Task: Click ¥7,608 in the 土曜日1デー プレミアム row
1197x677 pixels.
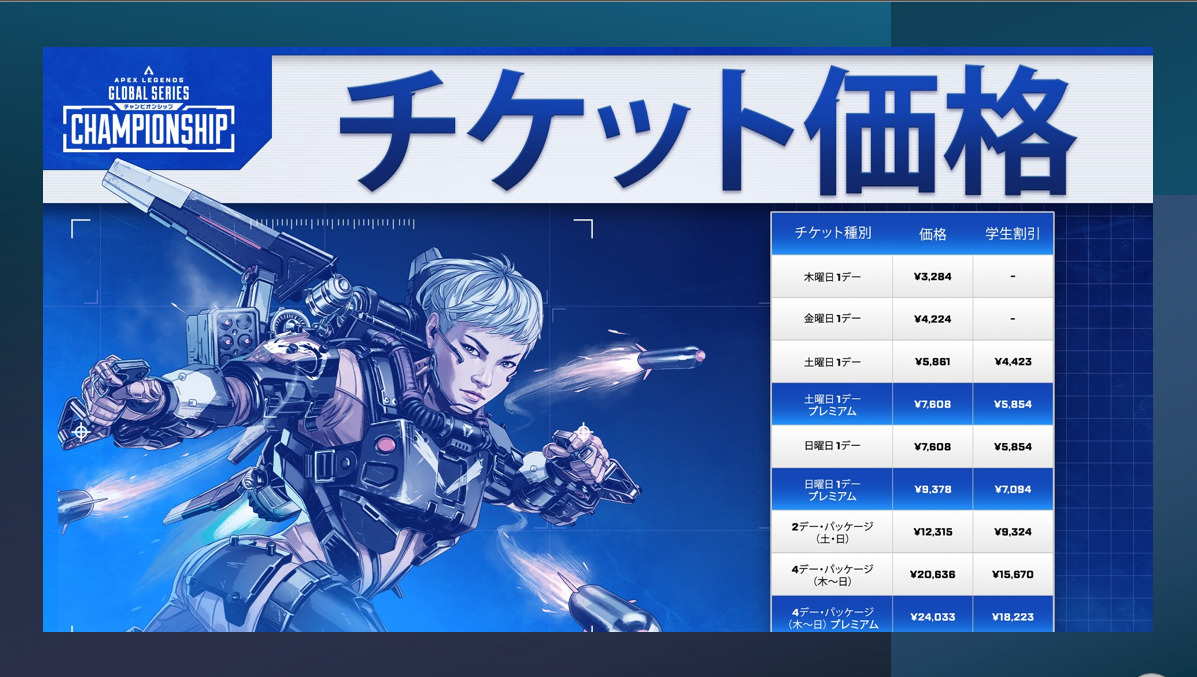Action: [x=932, y=405]
